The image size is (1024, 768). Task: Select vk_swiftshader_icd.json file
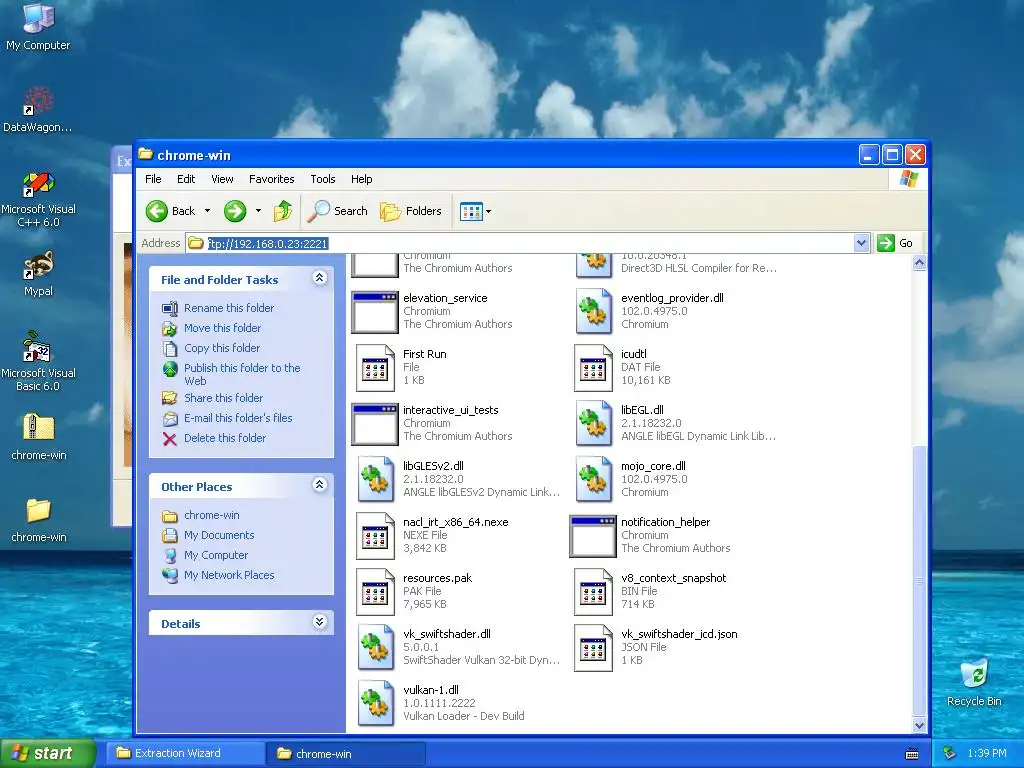pyautogui.click(x=656, y=647)
